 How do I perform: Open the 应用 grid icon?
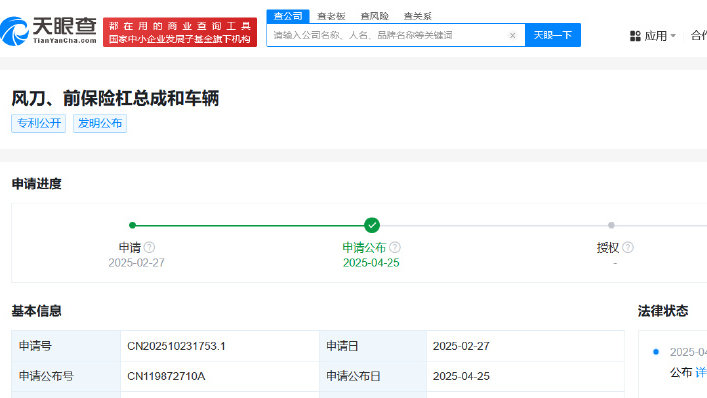635,36
